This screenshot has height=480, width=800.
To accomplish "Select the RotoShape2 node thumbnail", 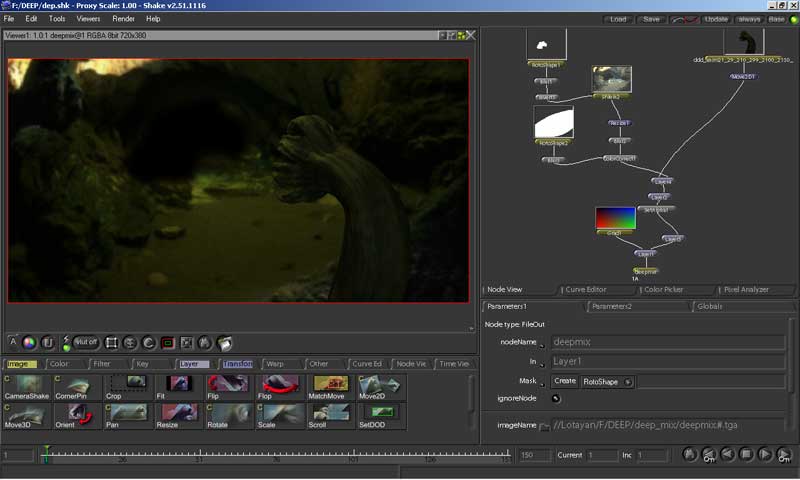I will 554,122.
